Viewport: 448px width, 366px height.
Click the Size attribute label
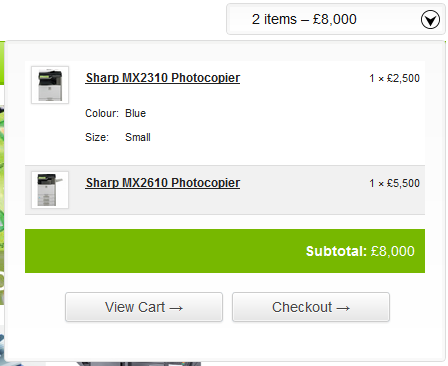click(x=97, y=137)
